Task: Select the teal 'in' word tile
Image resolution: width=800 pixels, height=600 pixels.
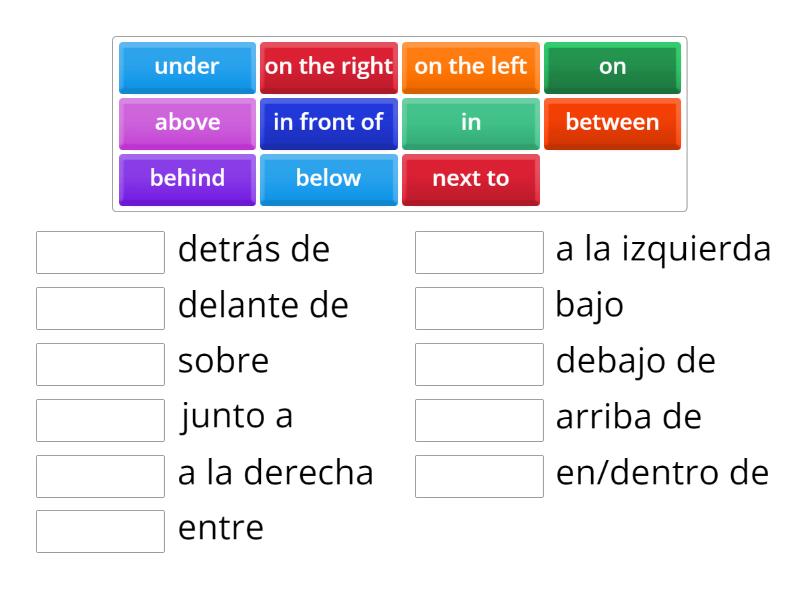Action: pyautogui.click(x=470, y=123)
